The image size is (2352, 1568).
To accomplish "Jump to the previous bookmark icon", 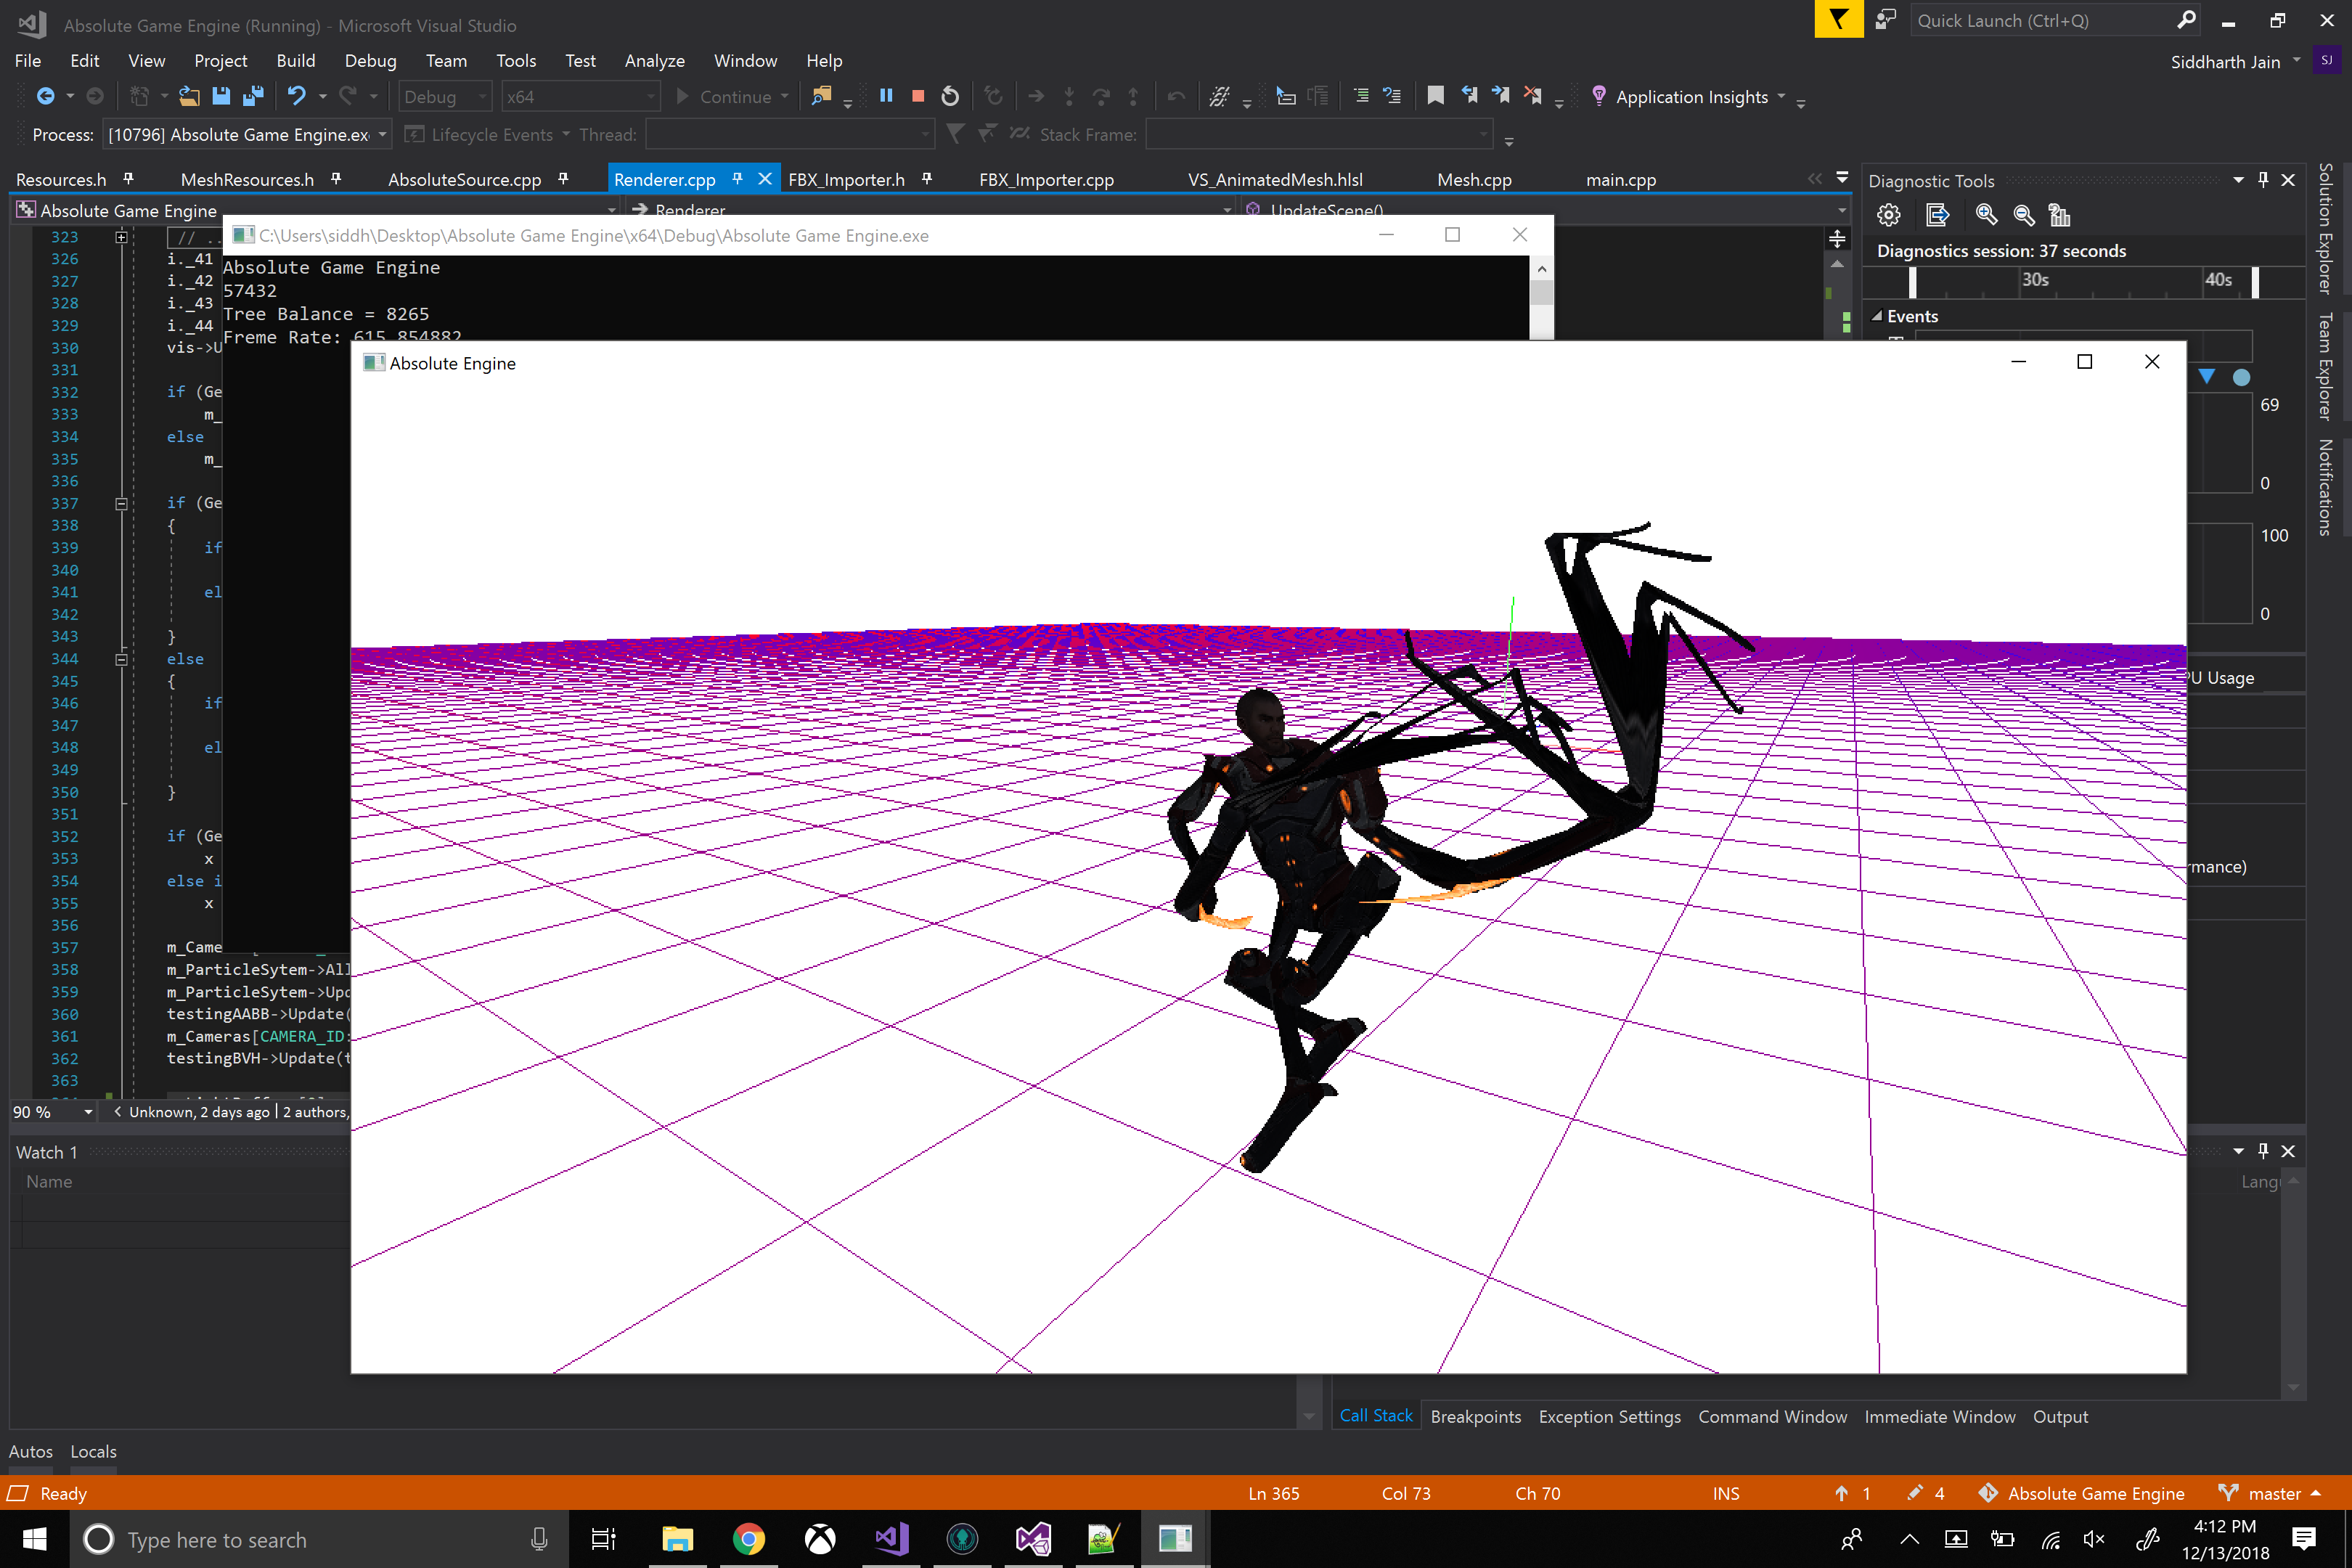I will (1469, 96).
